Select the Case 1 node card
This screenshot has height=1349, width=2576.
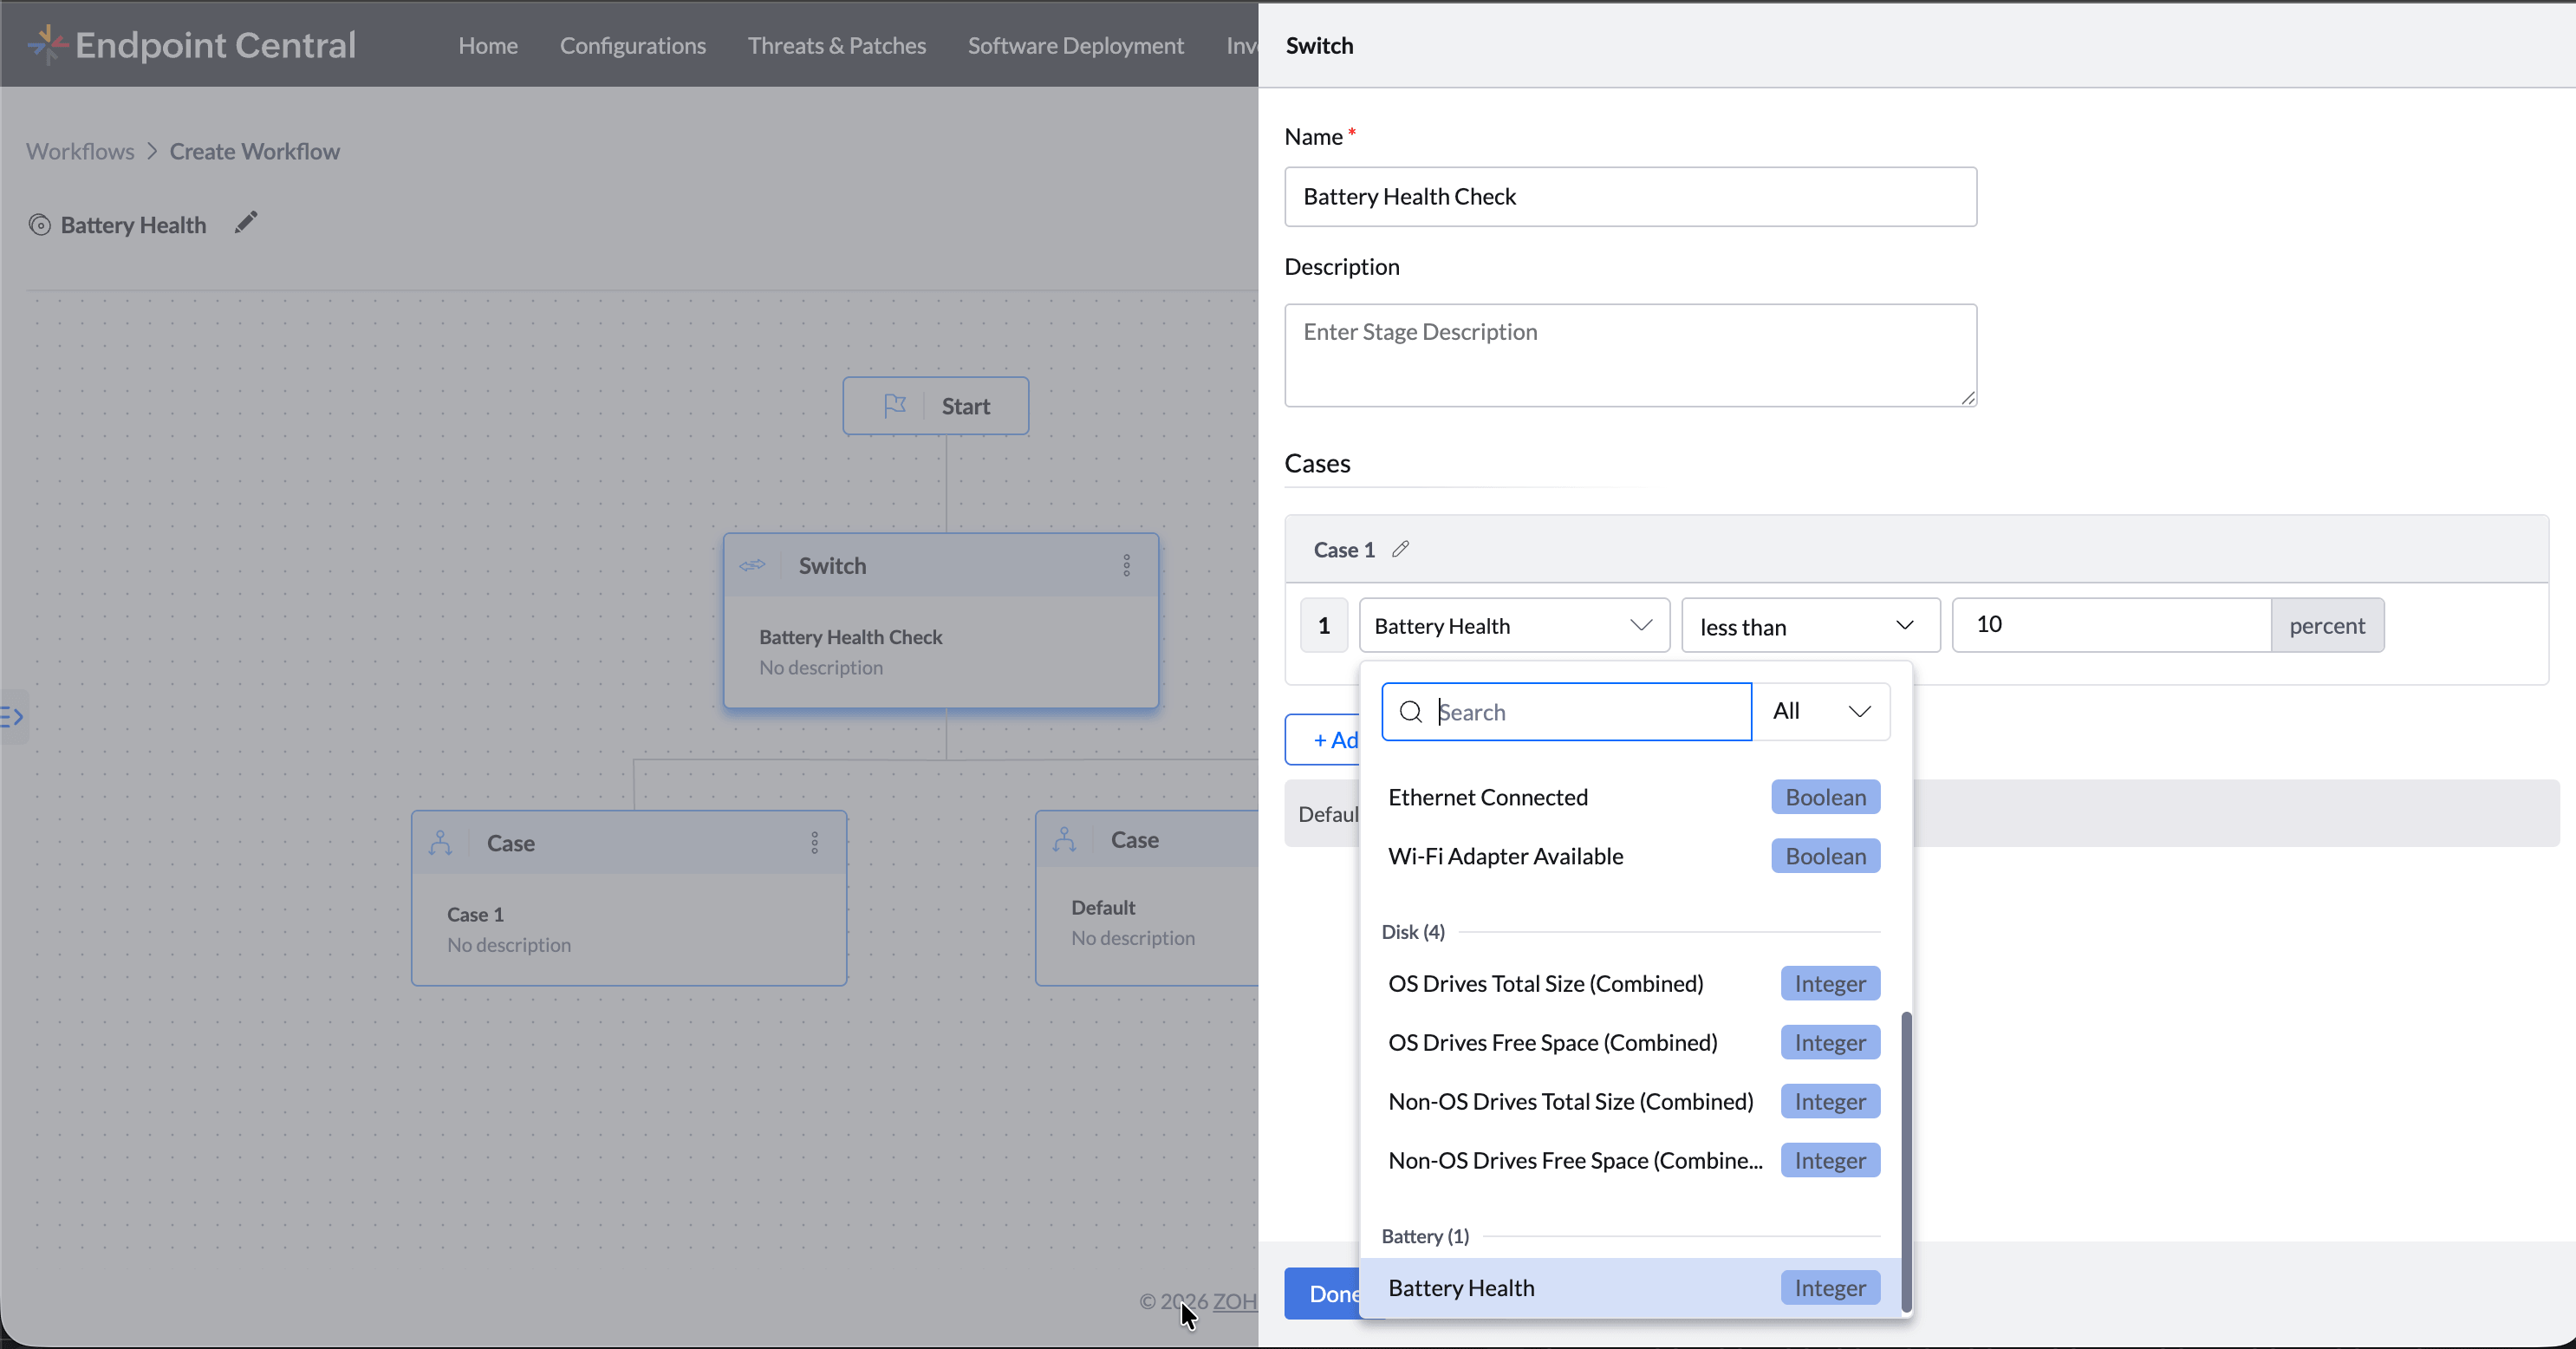click(629, 898)
